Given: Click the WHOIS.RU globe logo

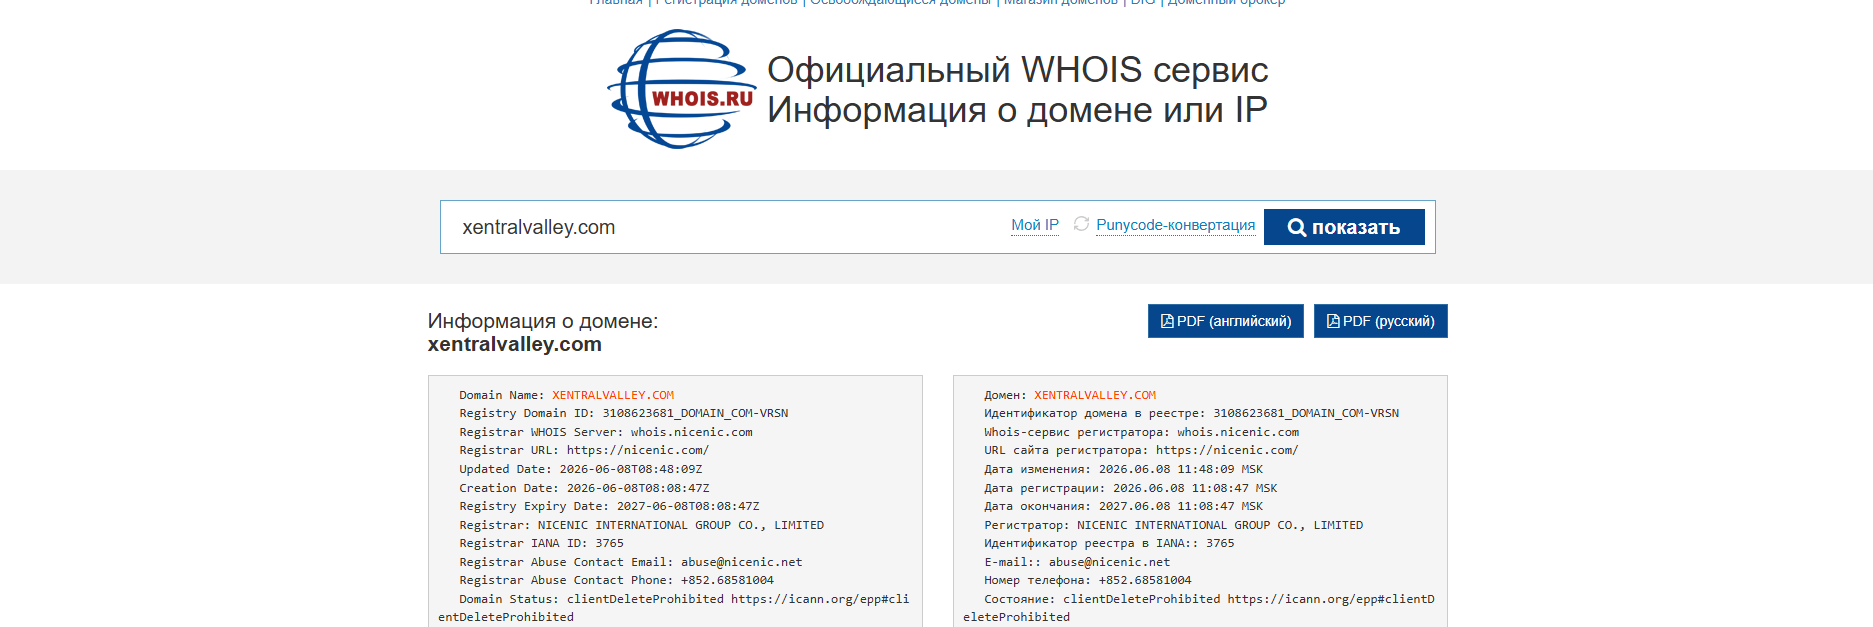Looking at the screenshot, I should [681, 89].
